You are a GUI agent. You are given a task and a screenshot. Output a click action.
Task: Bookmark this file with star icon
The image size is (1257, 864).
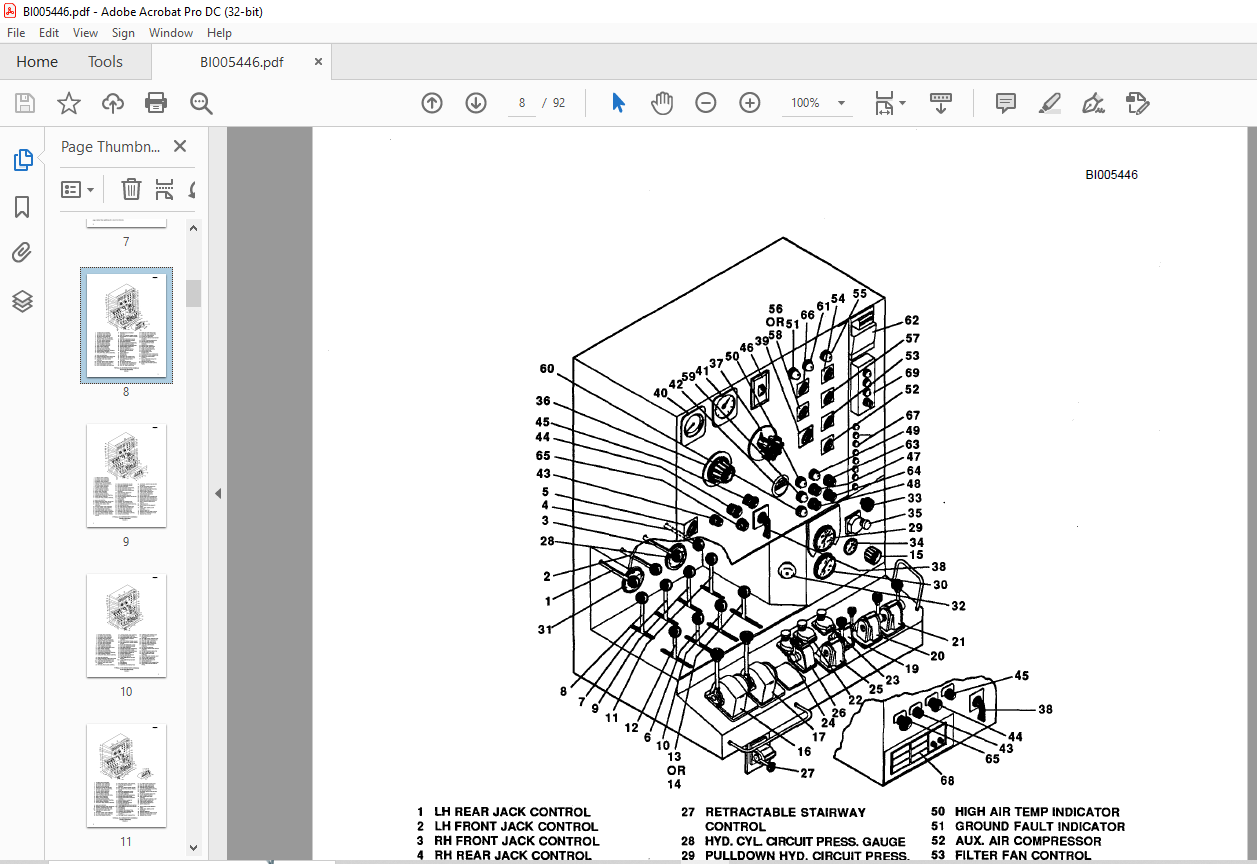click(68, 103)
